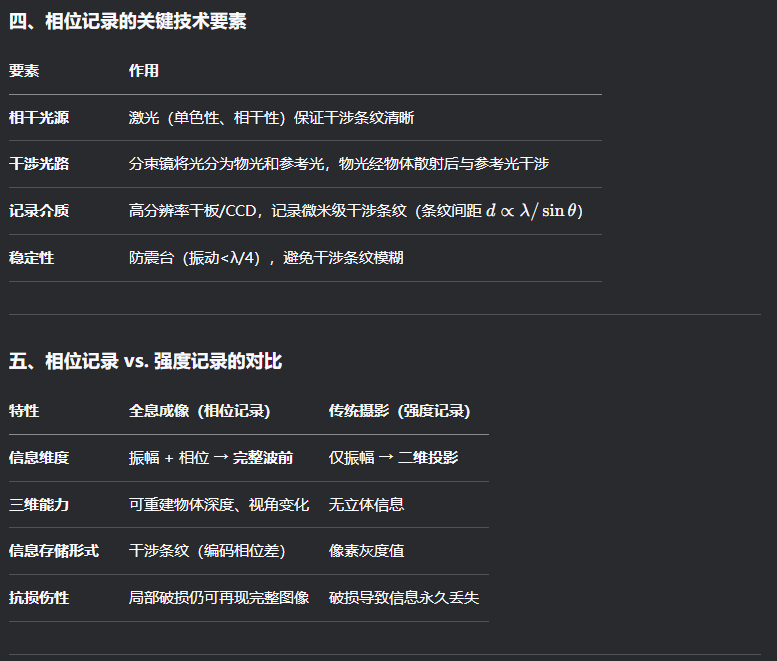Click the cell beginning 防震台（振动<λ/4）
This screenshot has height=661, width=777.
pyautogui.click(x=266, y=258)
